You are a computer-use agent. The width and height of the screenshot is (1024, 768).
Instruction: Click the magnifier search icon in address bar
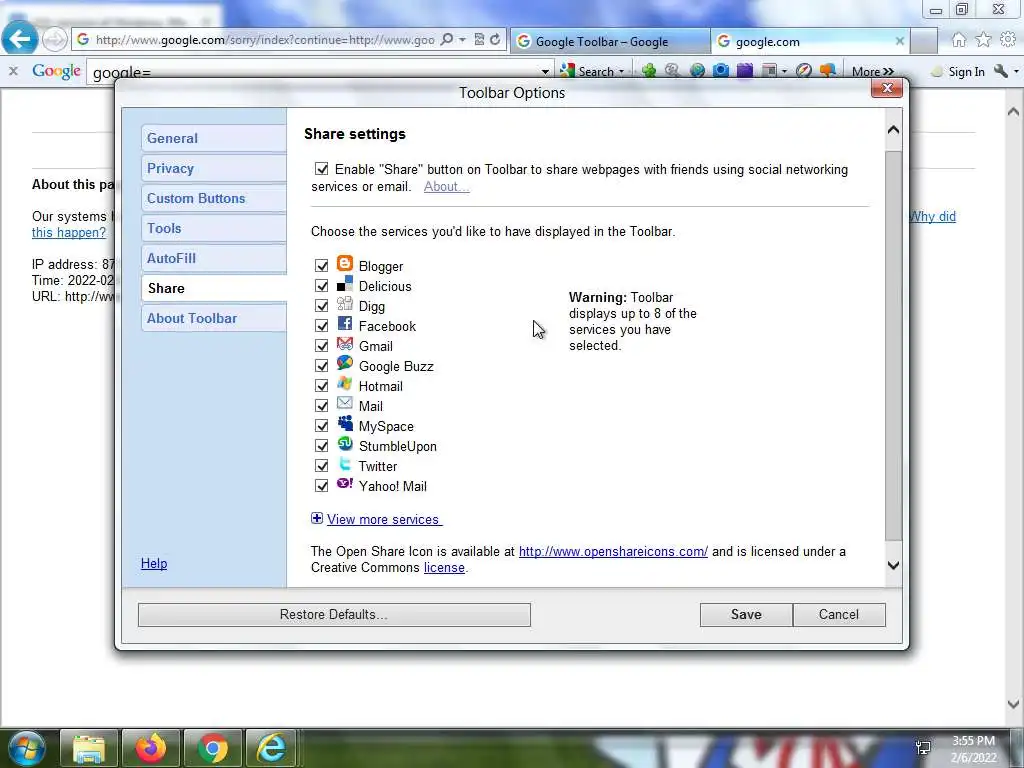coord(447,40)
